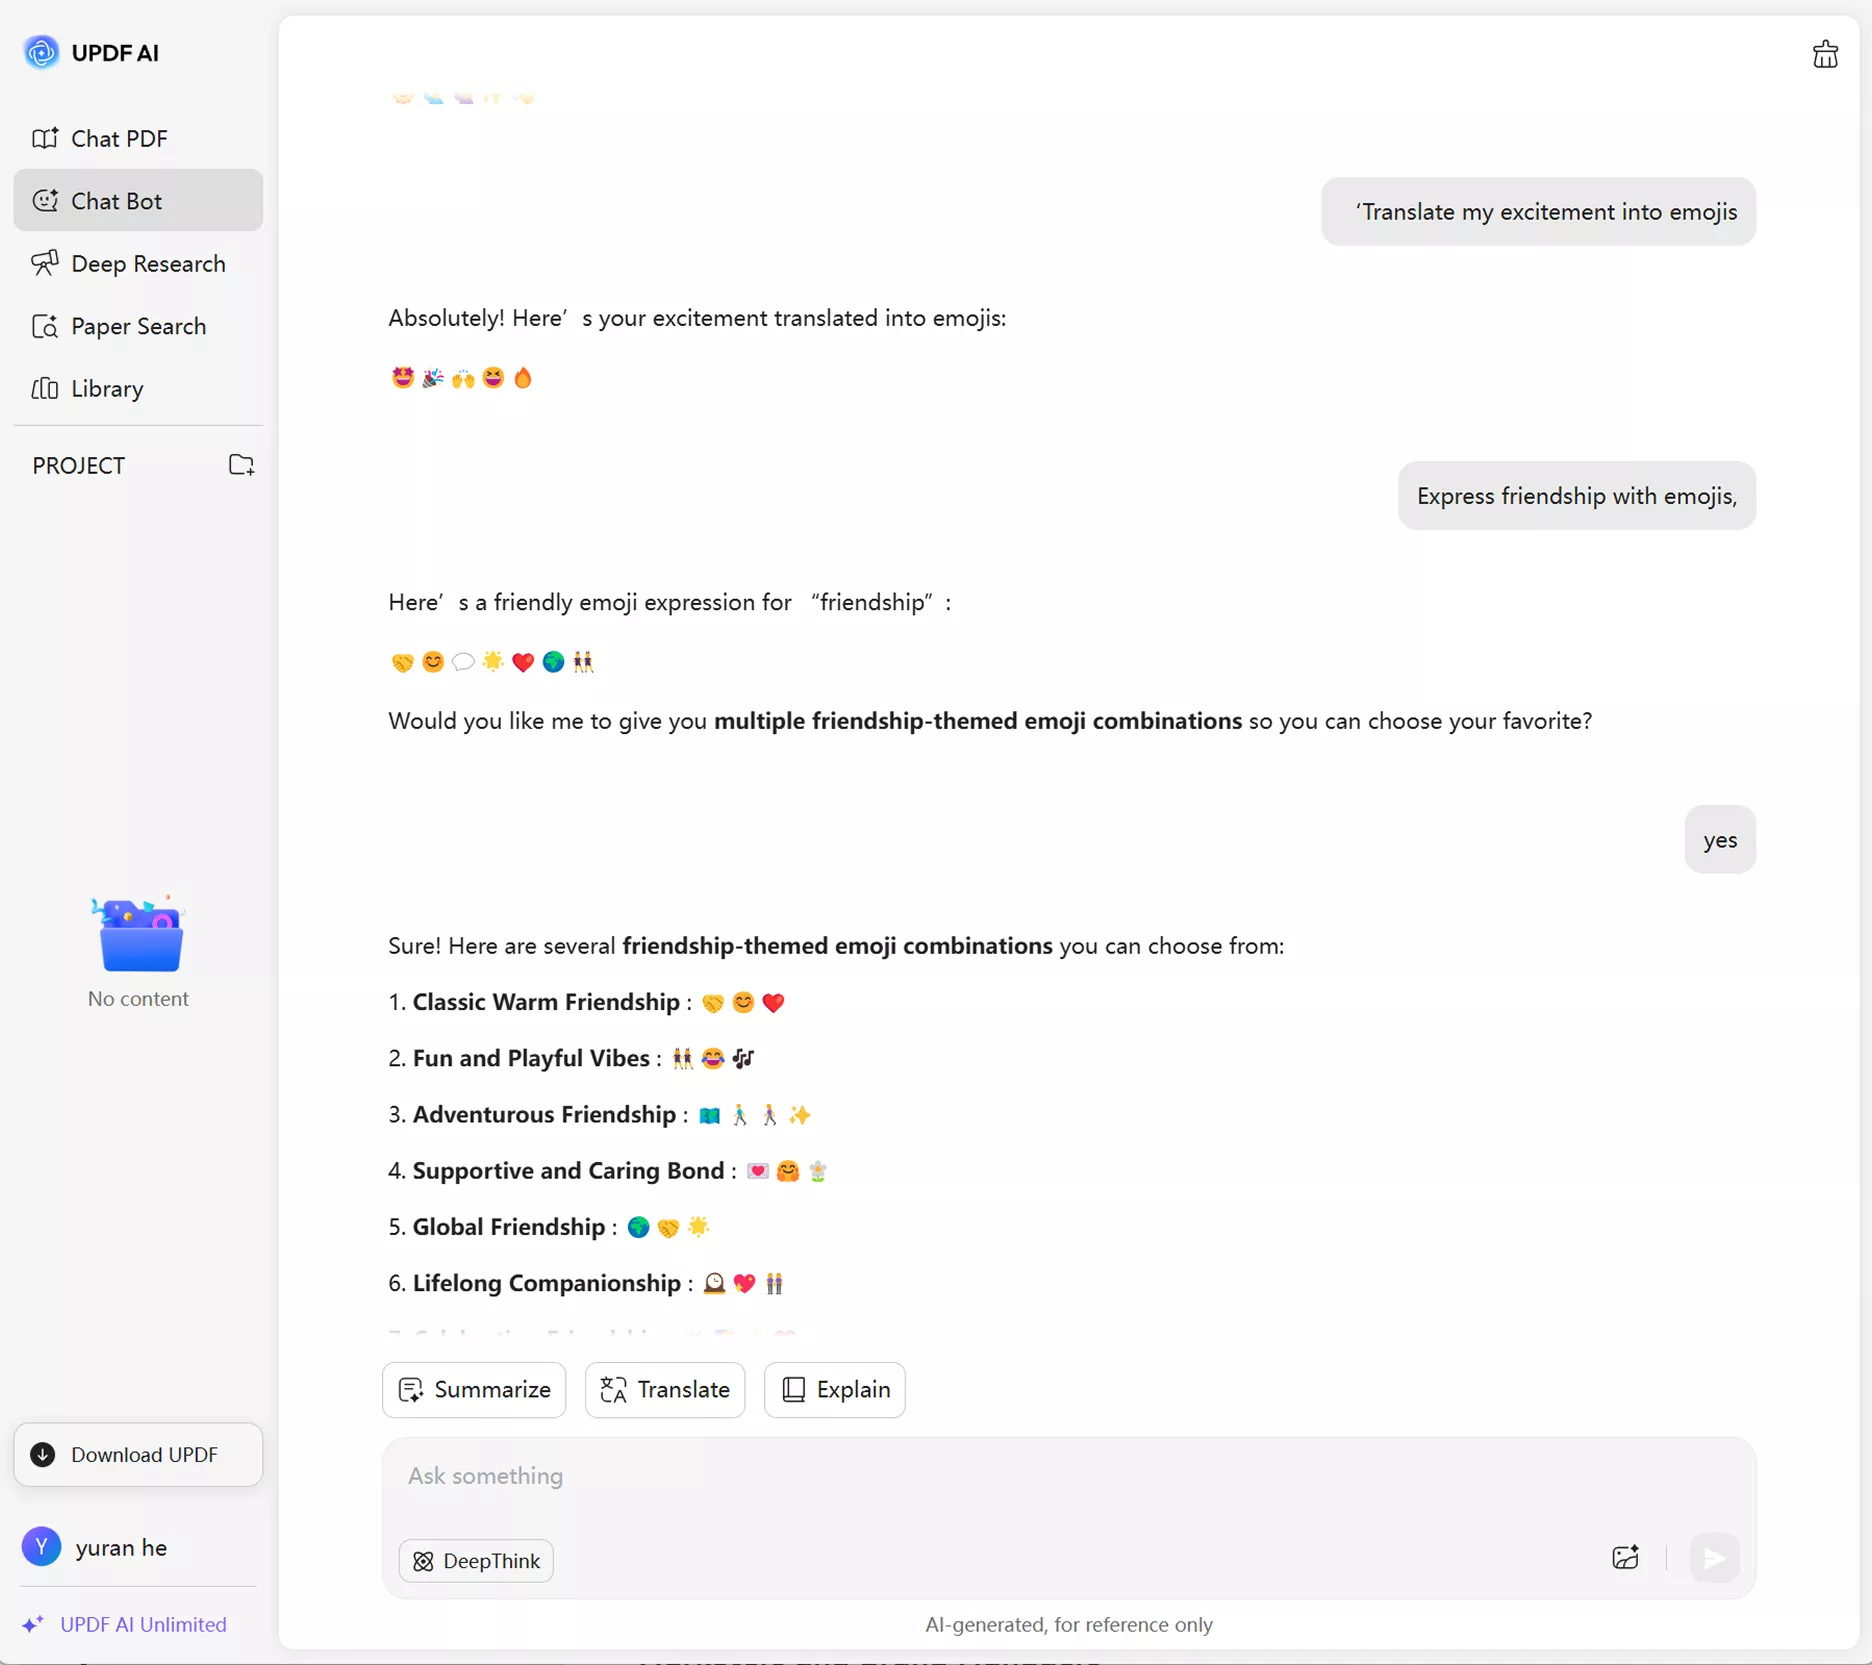Viewport: 1872px width, 1665px height.
Task: Click the Explain button
Action: point(834,1390)
